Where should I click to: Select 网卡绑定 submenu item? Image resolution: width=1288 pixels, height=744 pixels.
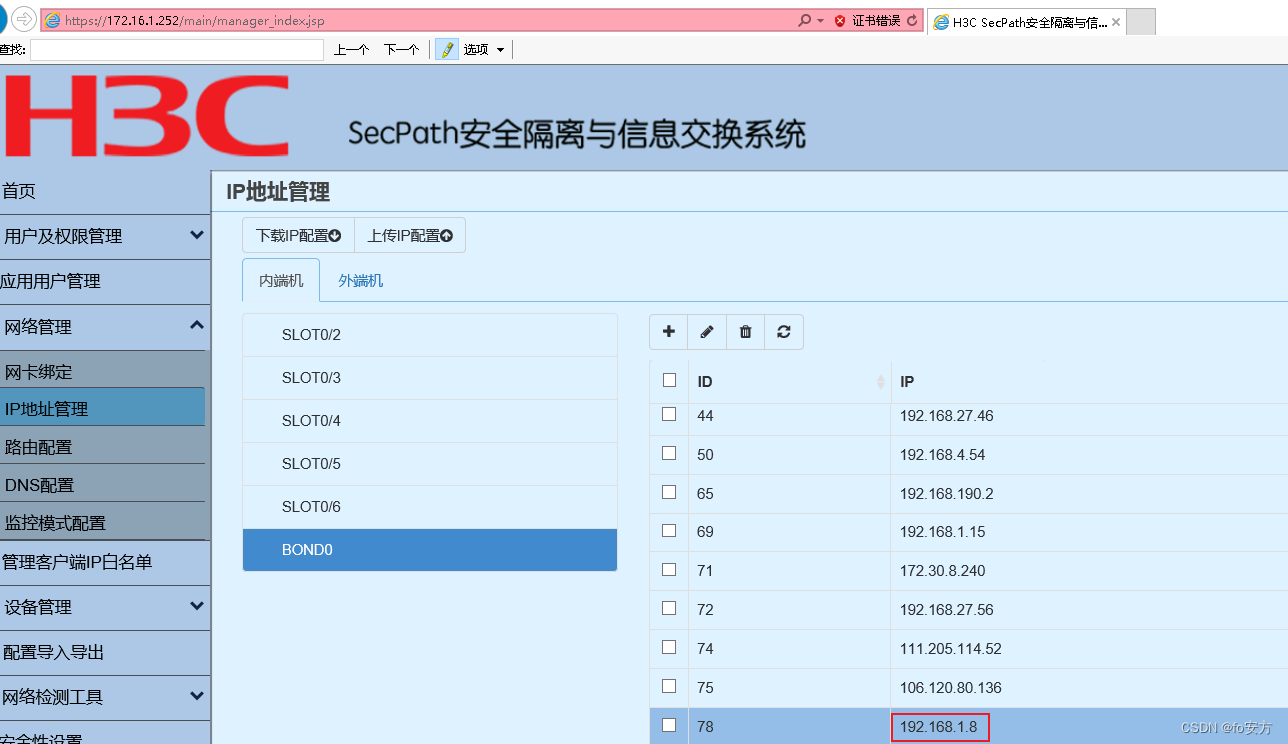[x=102, y=372]
